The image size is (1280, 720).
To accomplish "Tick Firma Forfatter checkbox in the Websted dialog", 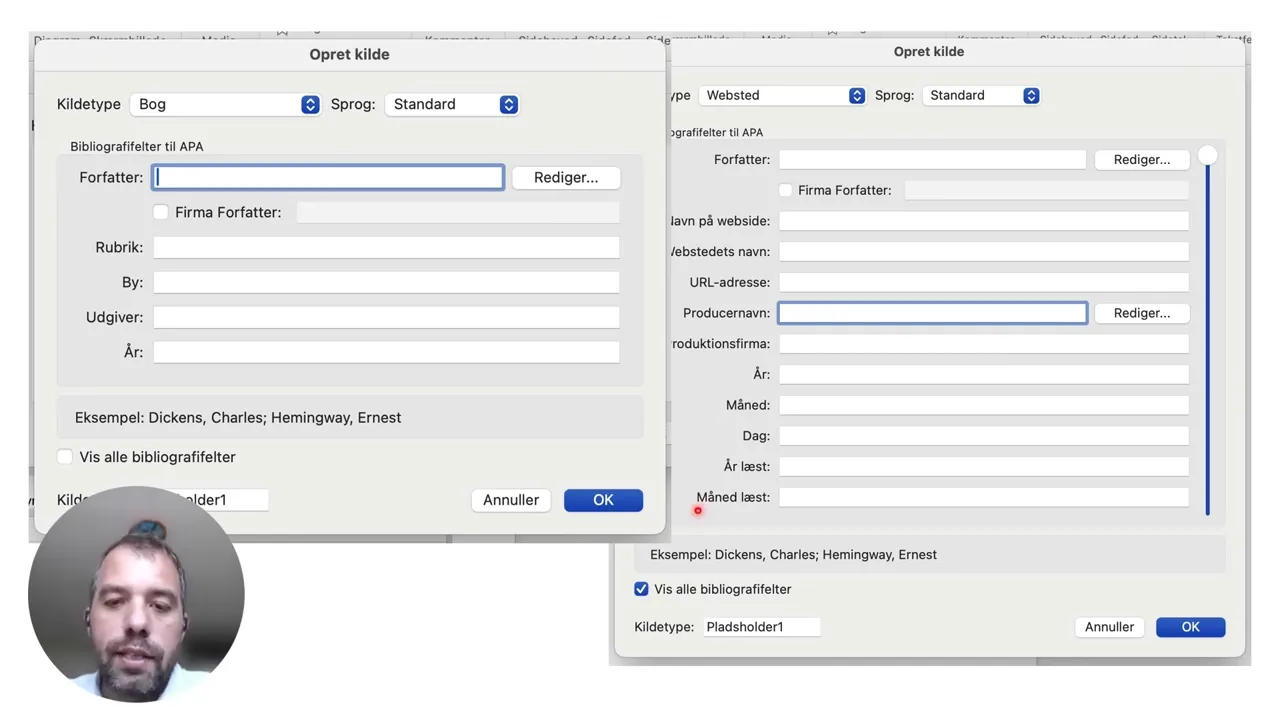I will [786, 190].
